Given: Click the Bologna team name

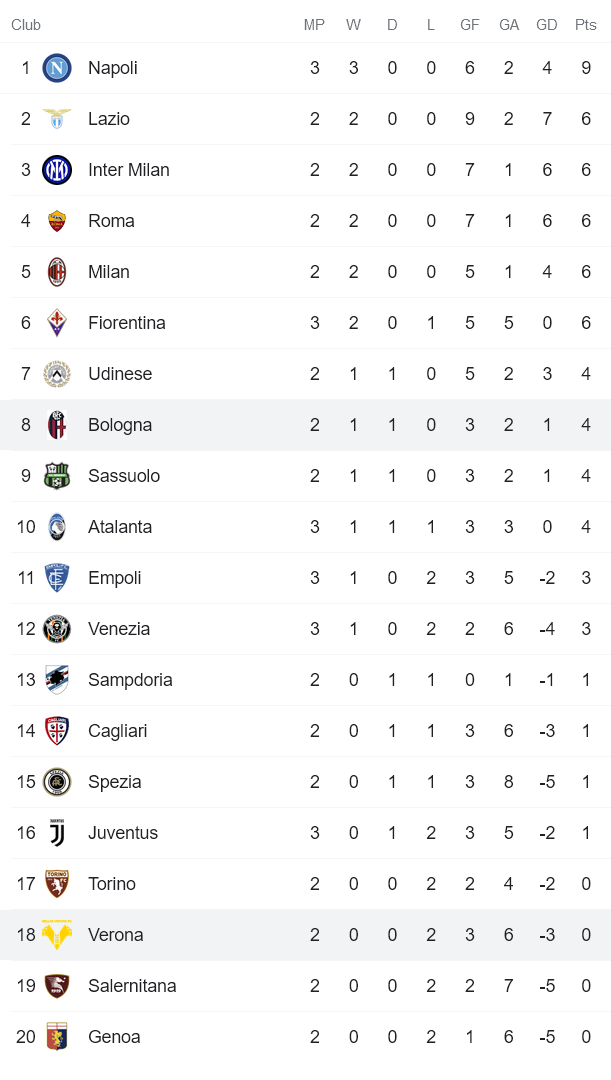Looking at the screenshot, I should click(120, 425).
